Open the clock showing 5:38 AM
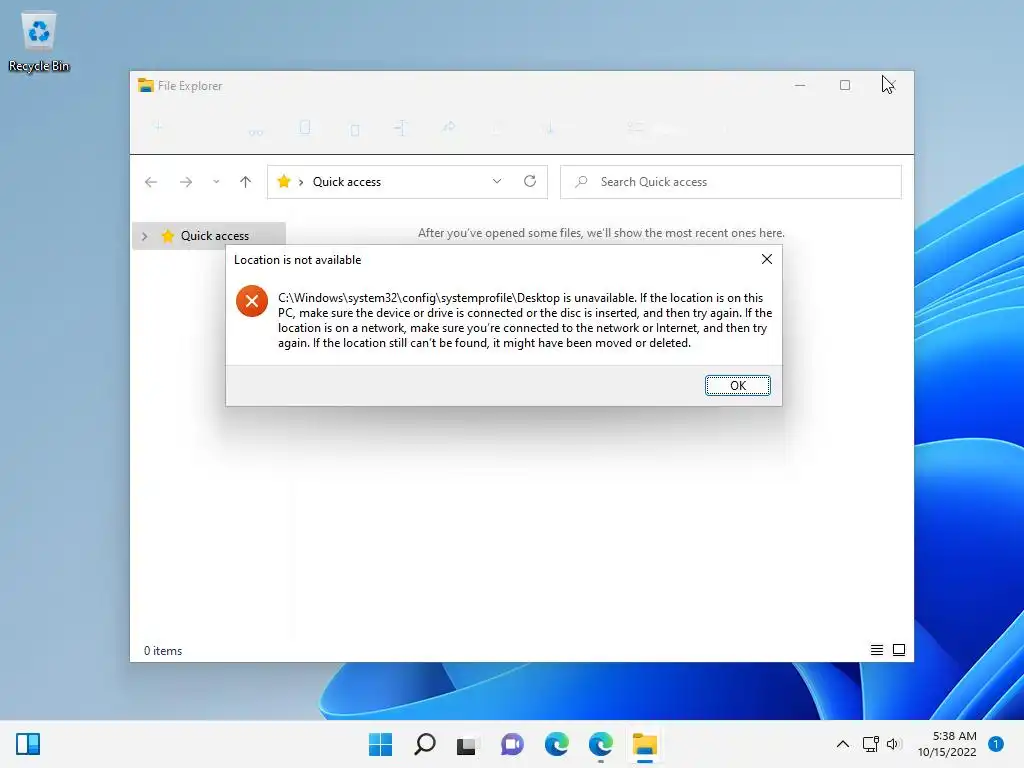 [947, 744]
